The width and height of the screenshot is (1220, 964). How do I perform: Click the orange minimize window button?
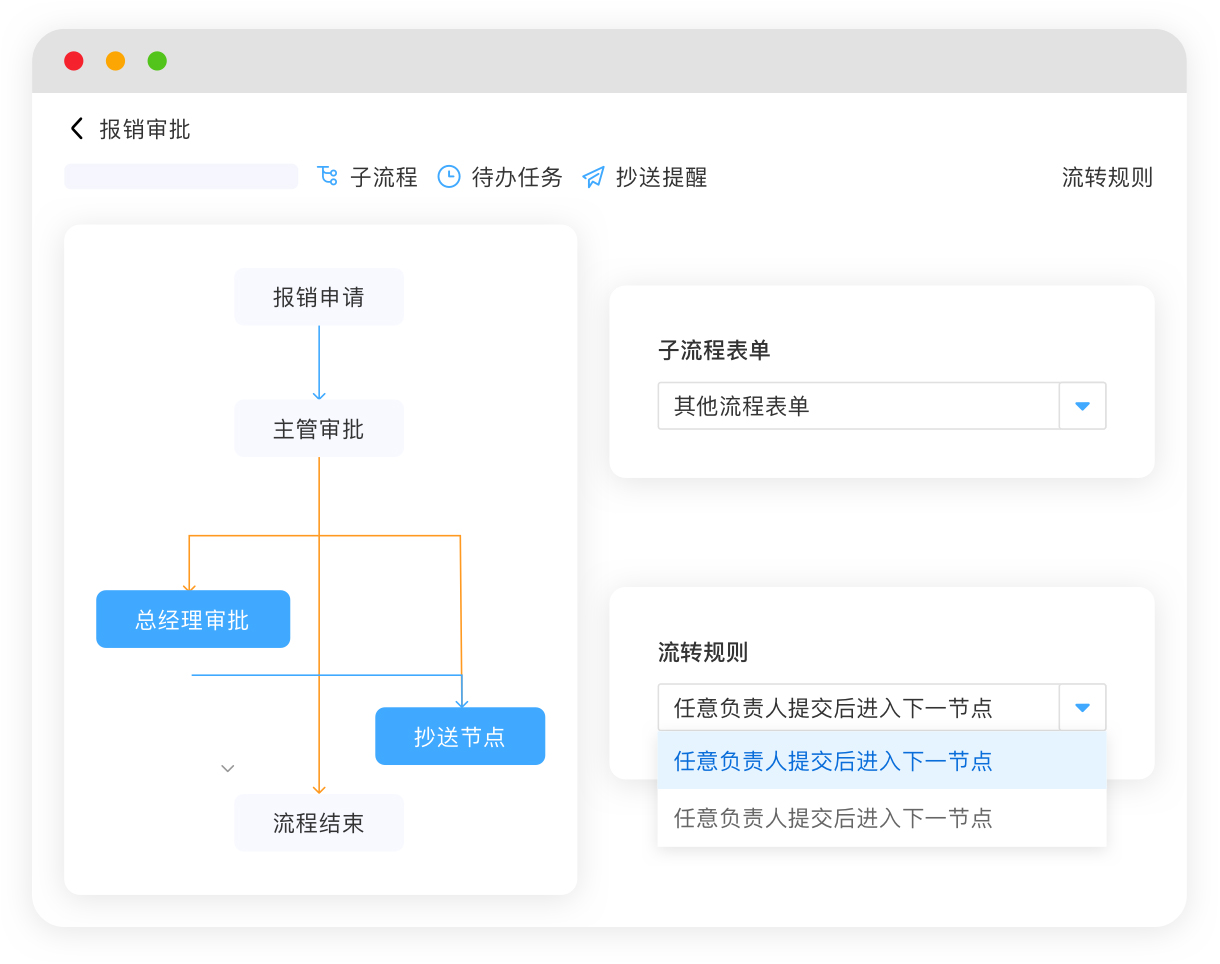pos(116,61)
